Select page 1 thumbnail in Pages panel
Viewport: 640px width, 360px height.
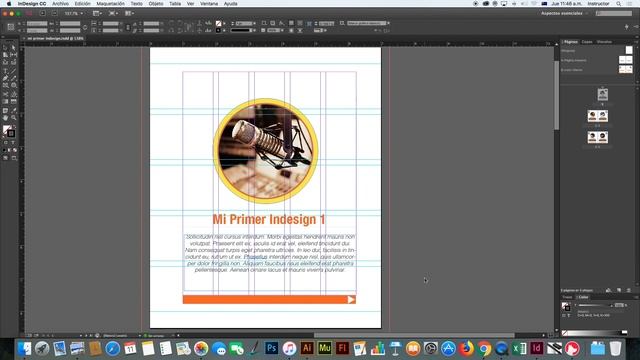tap(602, 94)
